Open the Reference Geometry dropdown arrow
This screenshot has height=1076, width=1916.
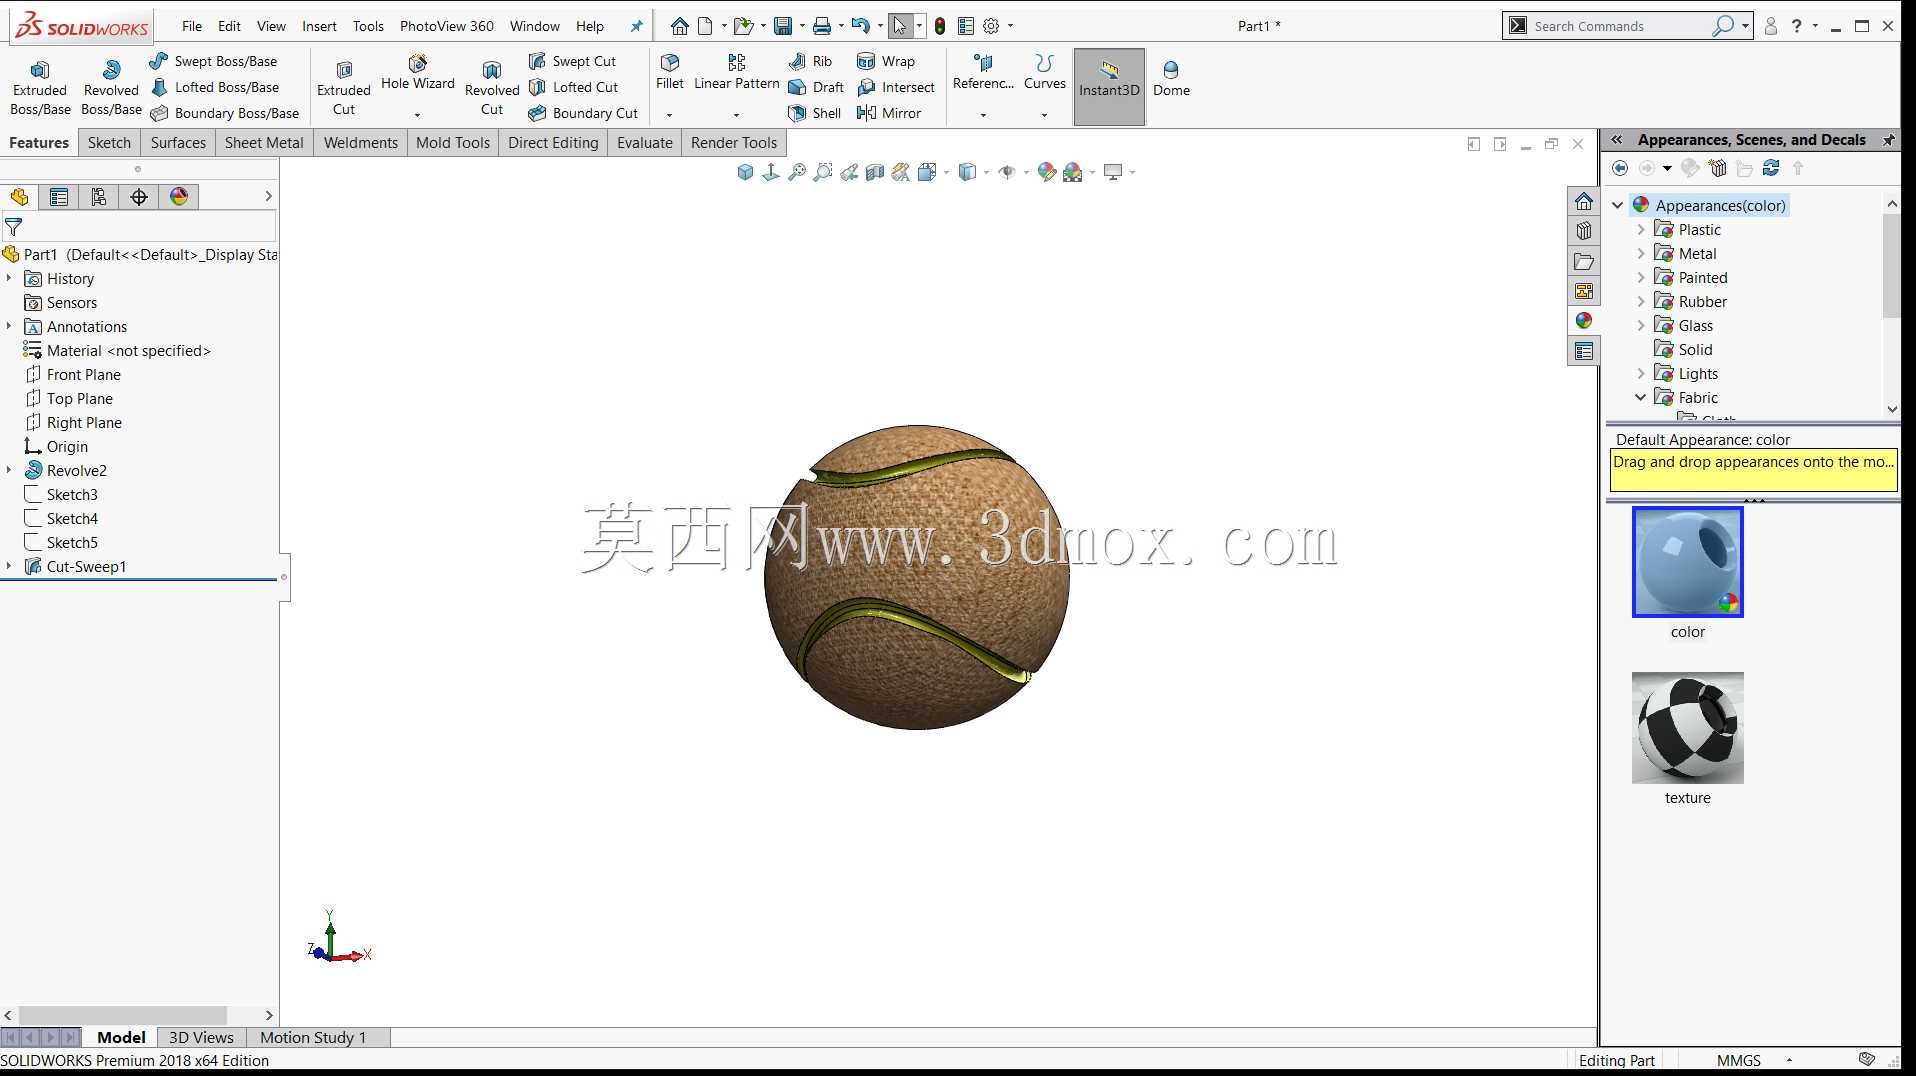coord(983,114)
